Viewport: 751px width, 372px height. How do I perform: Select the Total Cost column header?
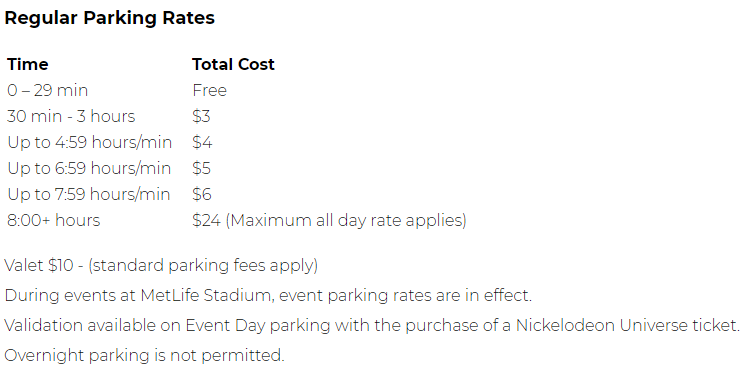pos(233,64)
